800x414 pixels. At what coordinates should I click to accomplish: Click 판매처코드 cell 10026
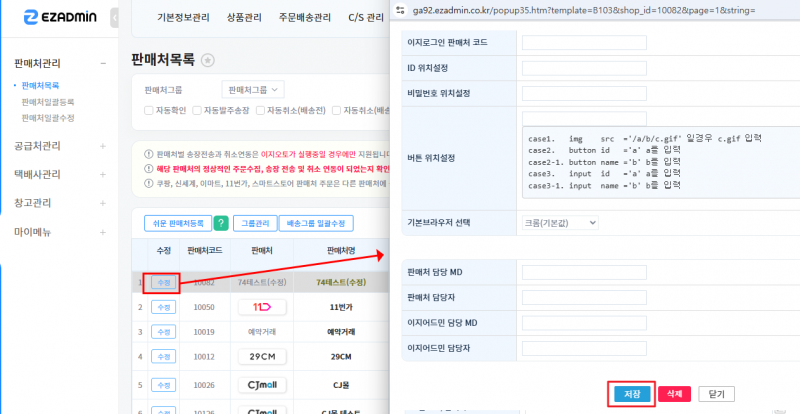click(x=204, y=385)
